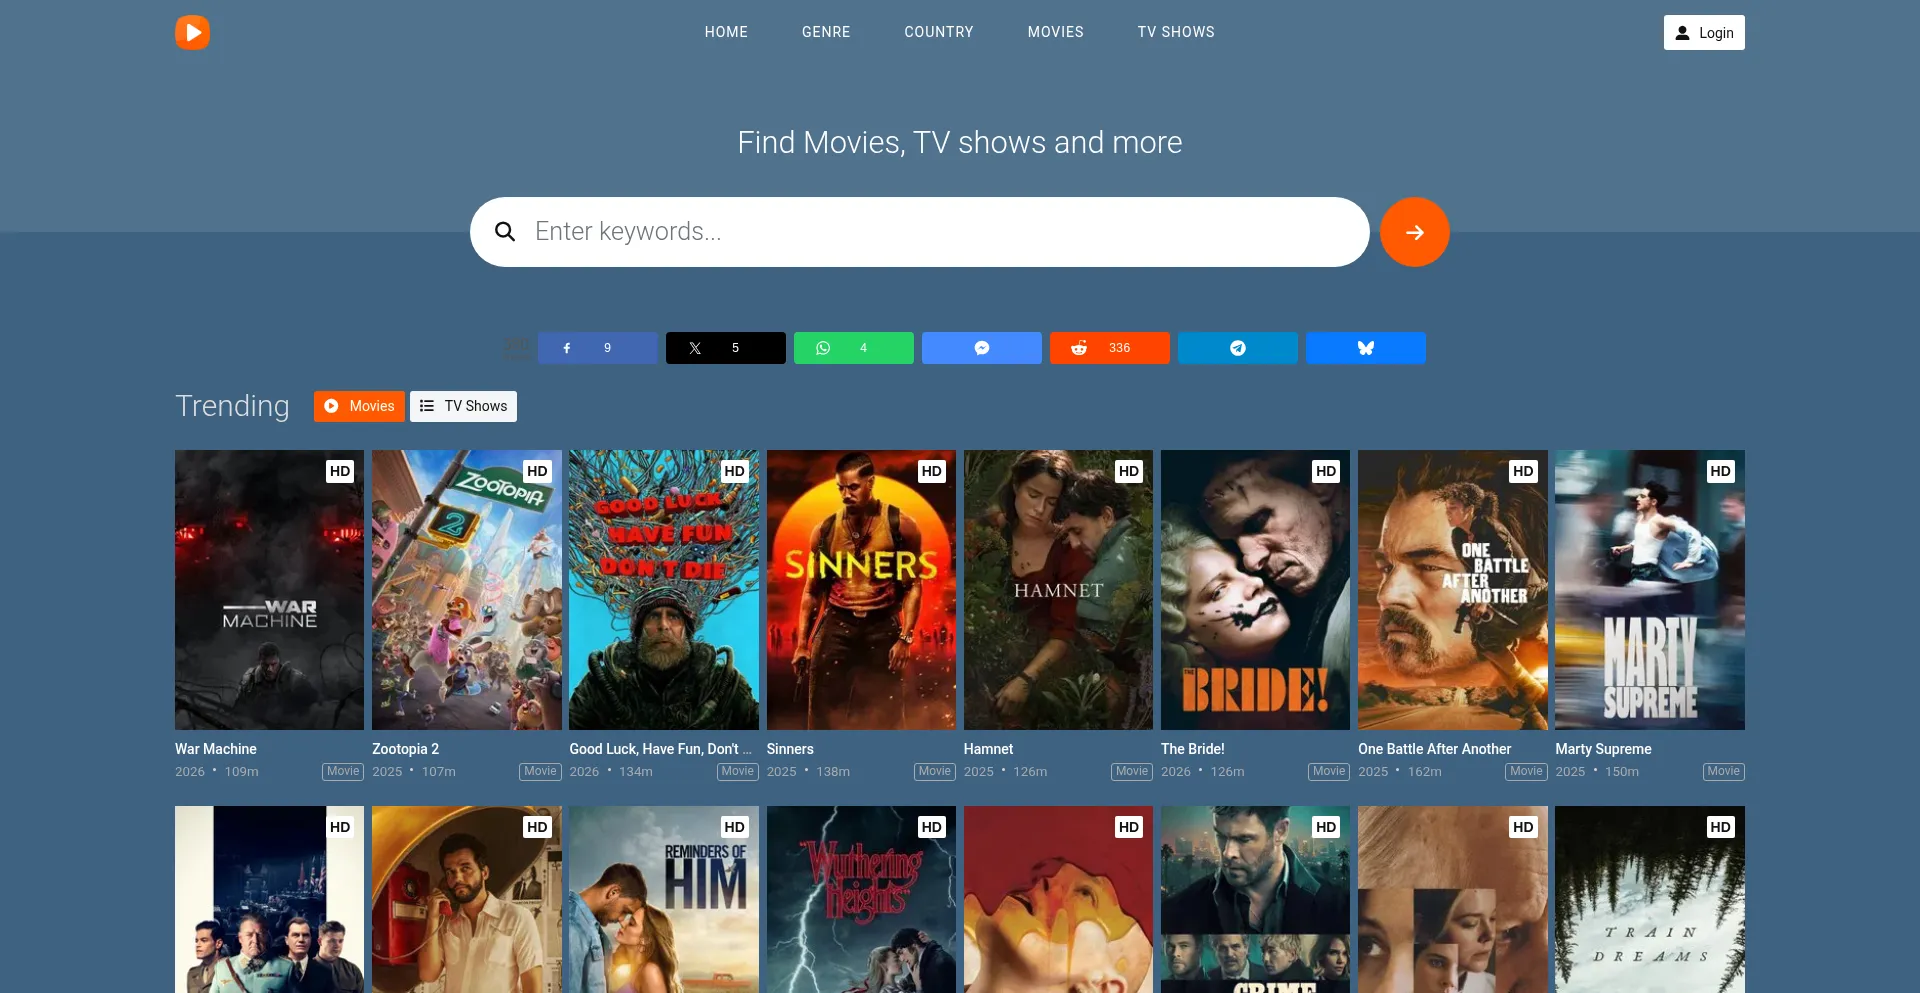Focus the Enter keywords search field
Image resolution: width=1920 pixels, height=993 pixels.
tap(920, 232)
